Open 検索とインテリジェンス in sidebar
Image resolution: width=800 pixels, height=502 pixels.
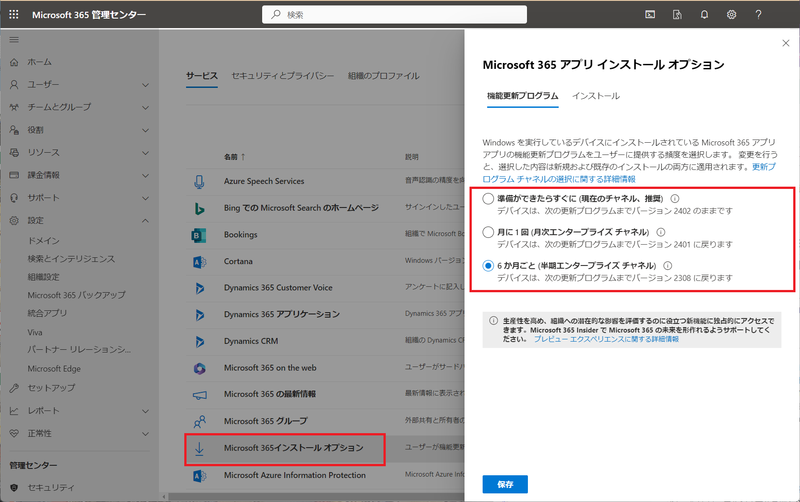tap(71, 259)
